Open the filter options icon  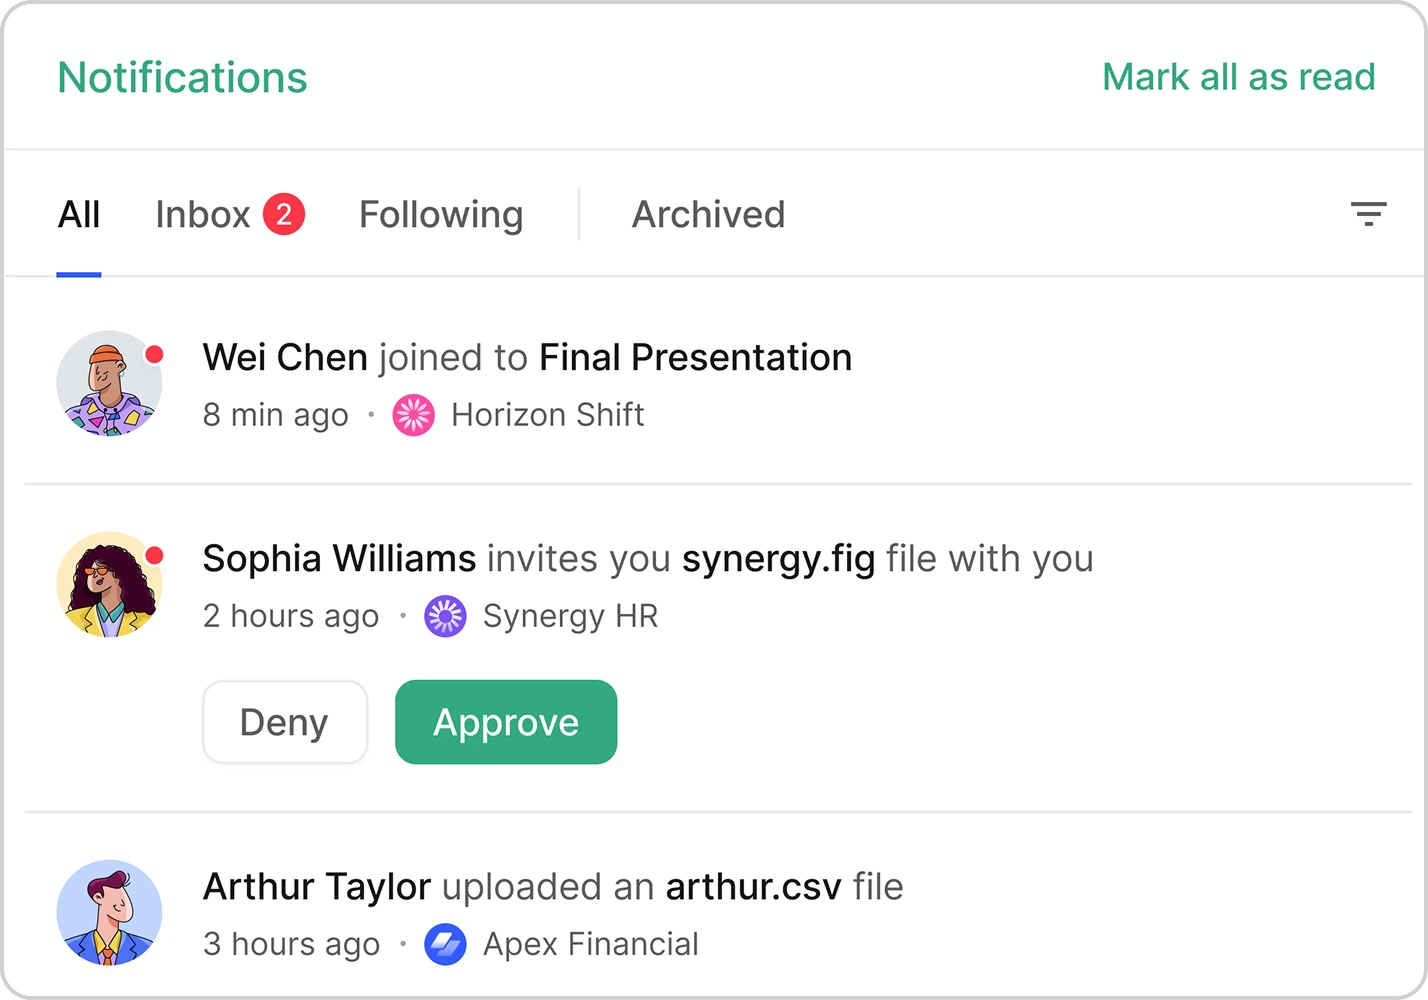point(1369,213)
